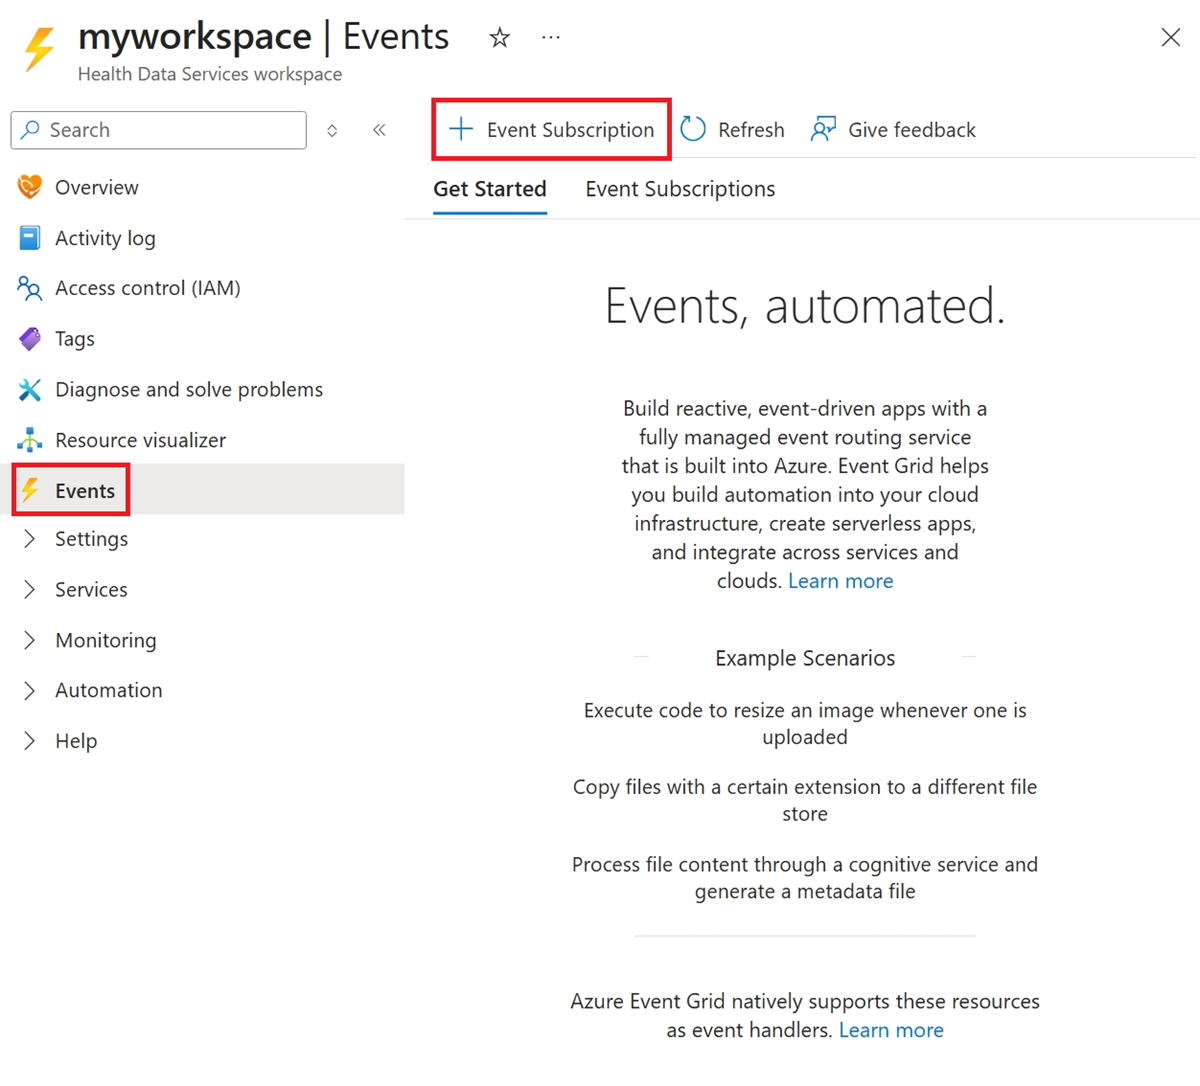Collapse the sidebar with double chevron

click(x=379, y=130)
